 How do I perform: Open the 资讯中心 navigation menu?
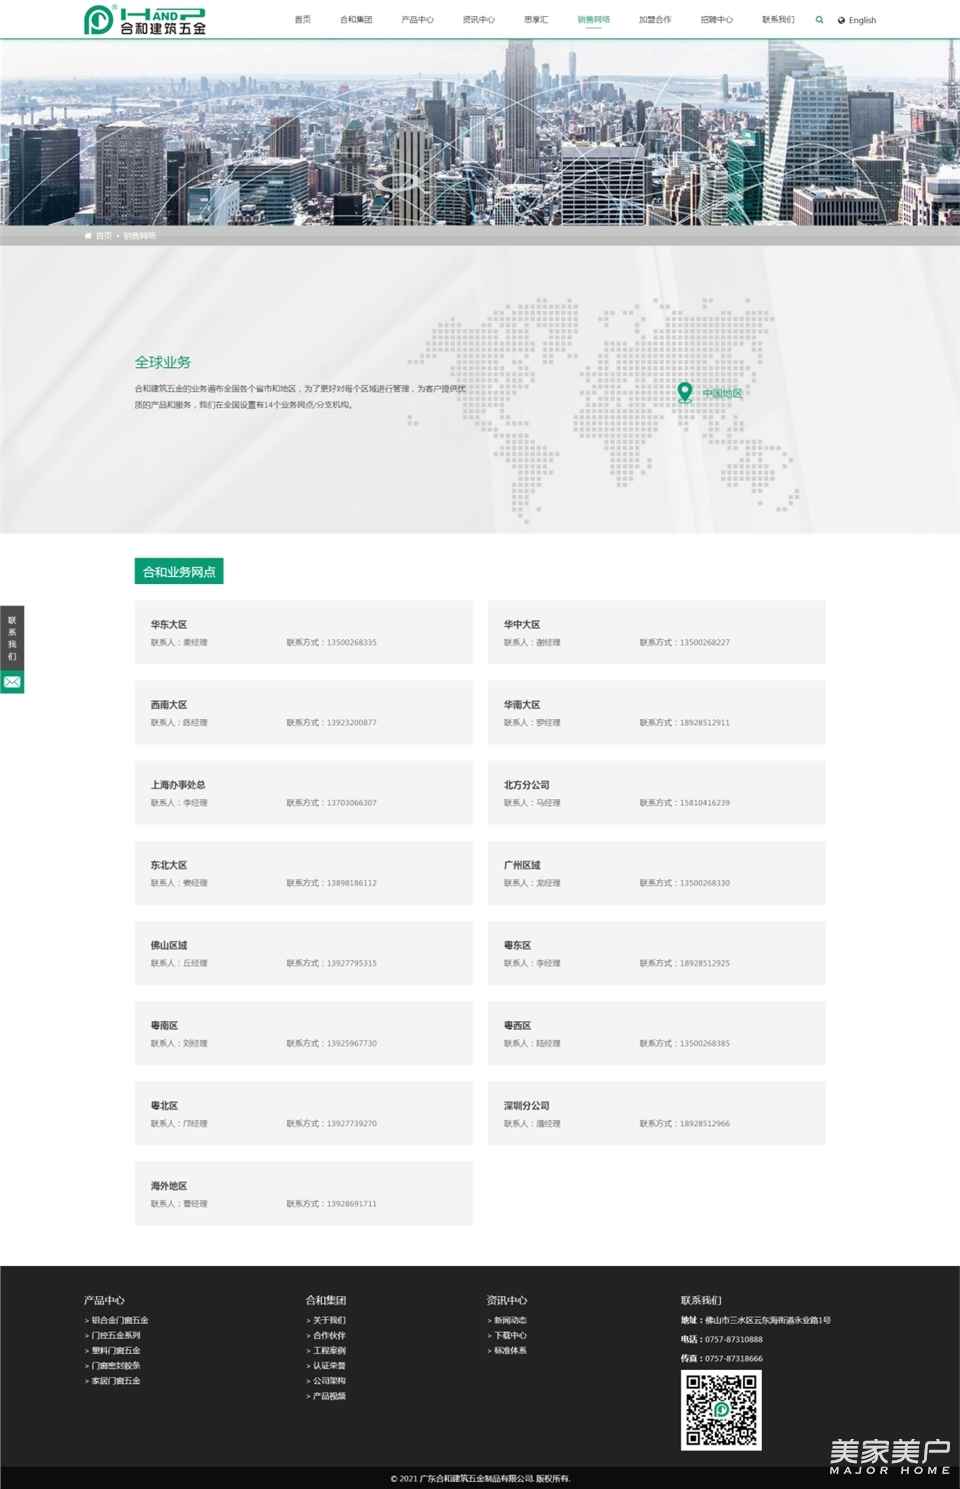click(478, 20)
